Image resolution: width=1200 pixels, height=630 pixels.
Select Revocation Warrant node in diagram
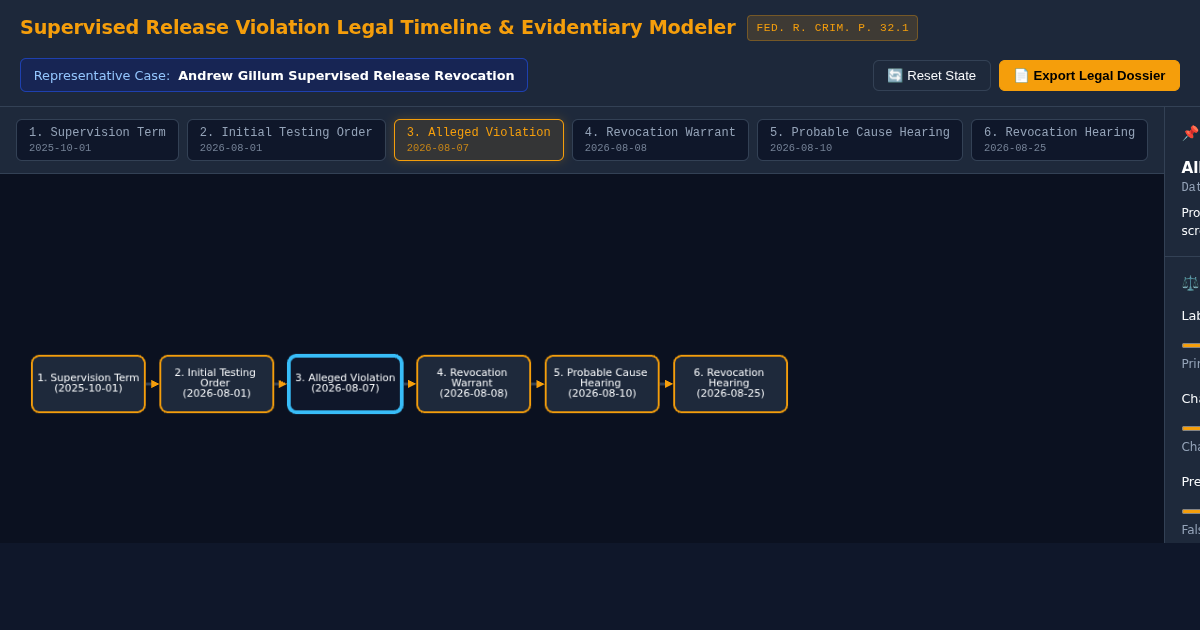(x=473, y=384)
